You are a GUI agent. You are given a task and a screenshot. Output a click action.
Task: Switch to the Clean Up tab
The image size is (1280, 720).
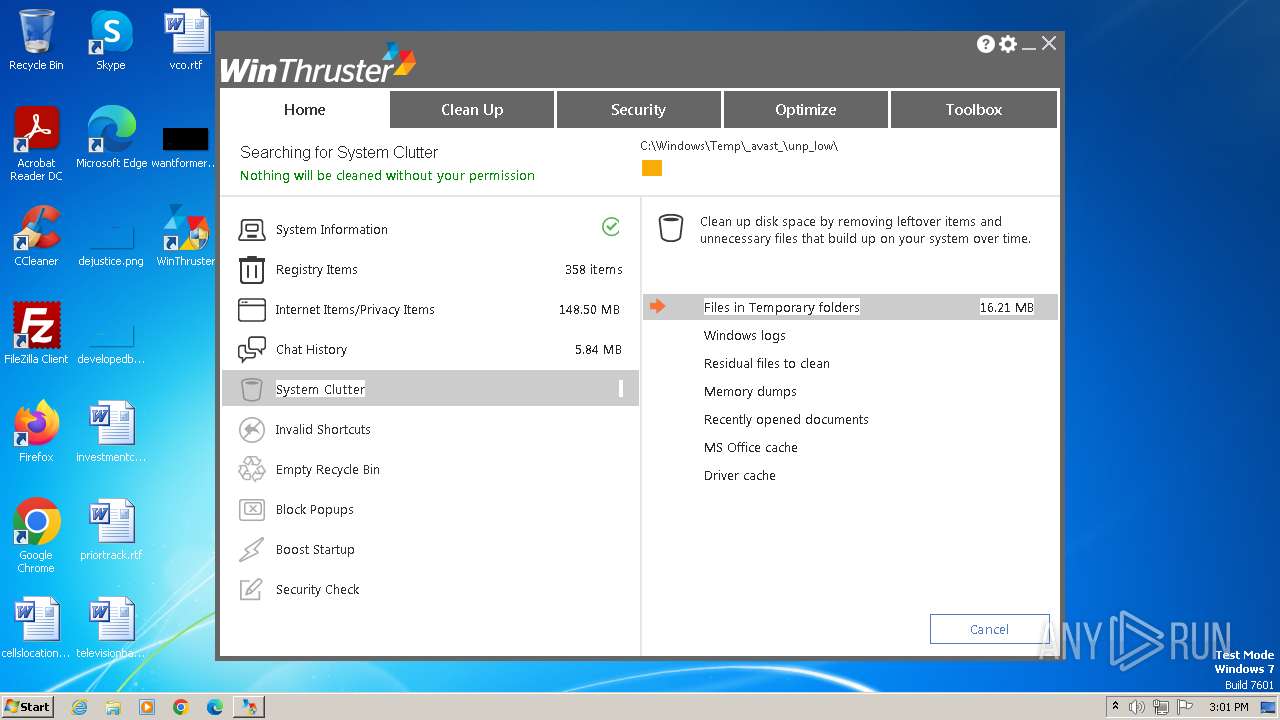click(x=472, y=110)
